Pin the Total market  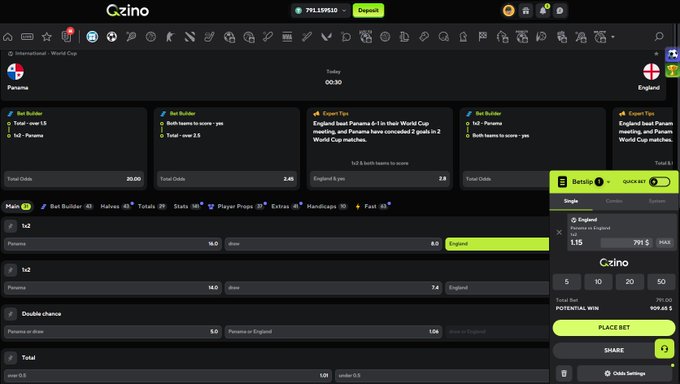point(11,358)
